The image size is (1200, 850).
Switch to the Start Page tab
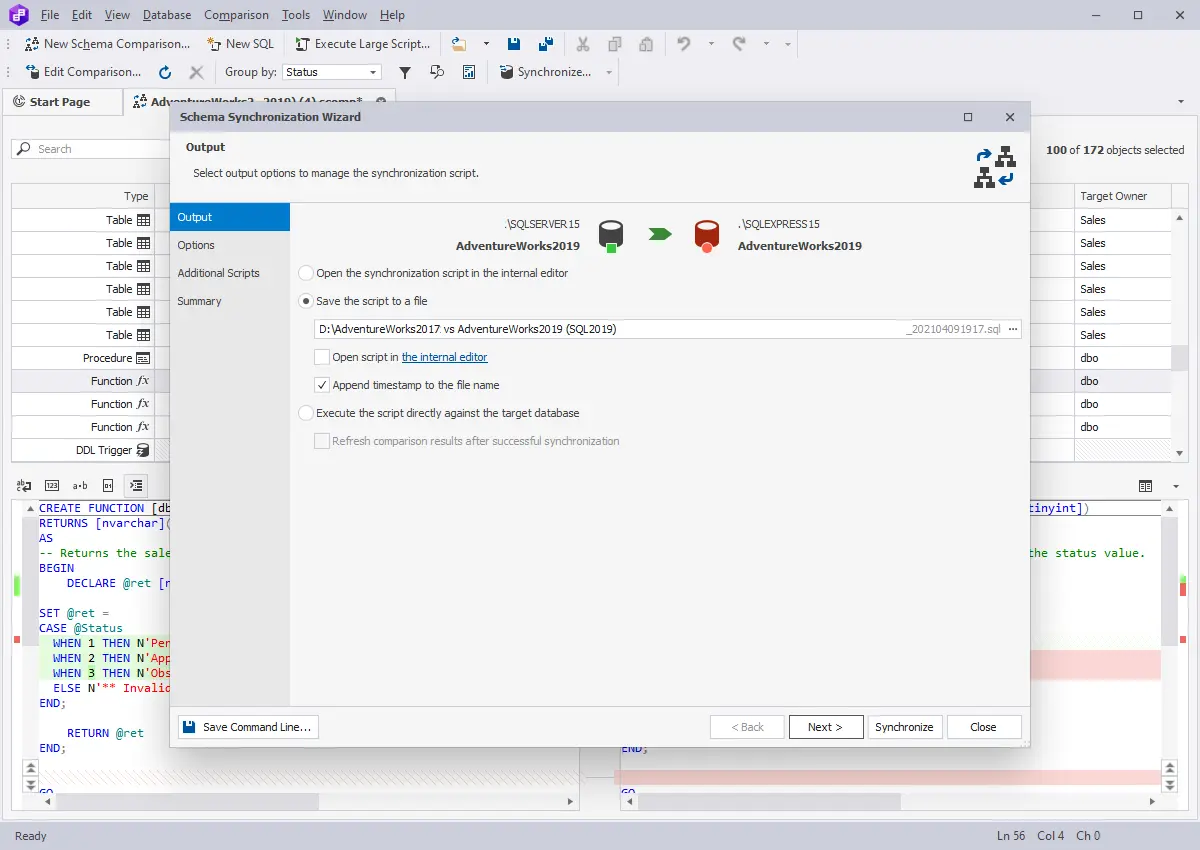pyautogui.click(x=60, y=102)
